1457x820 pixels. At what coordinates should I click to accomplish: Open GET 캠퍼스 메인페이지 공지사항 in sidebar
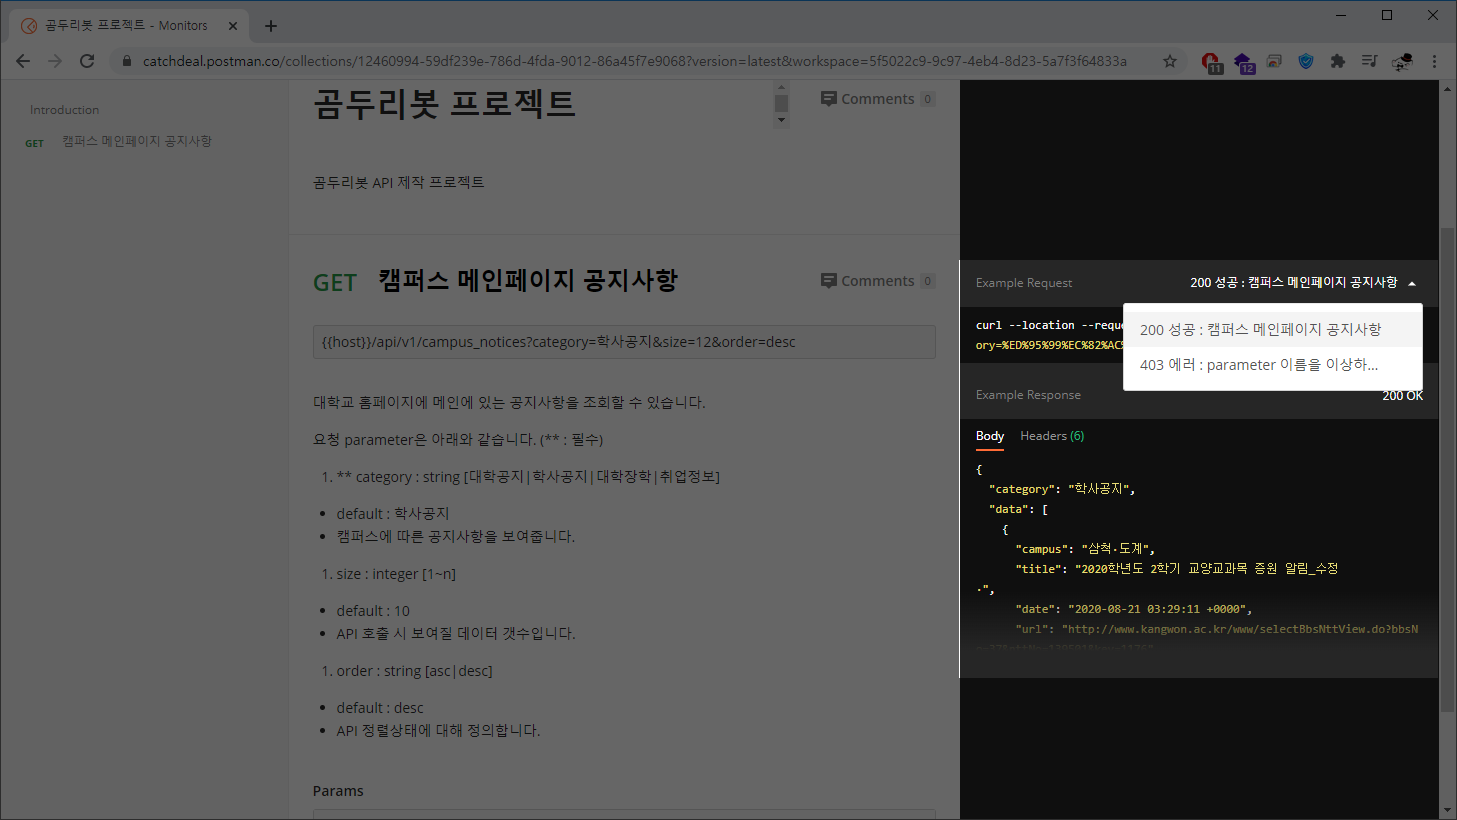(118, 142)
